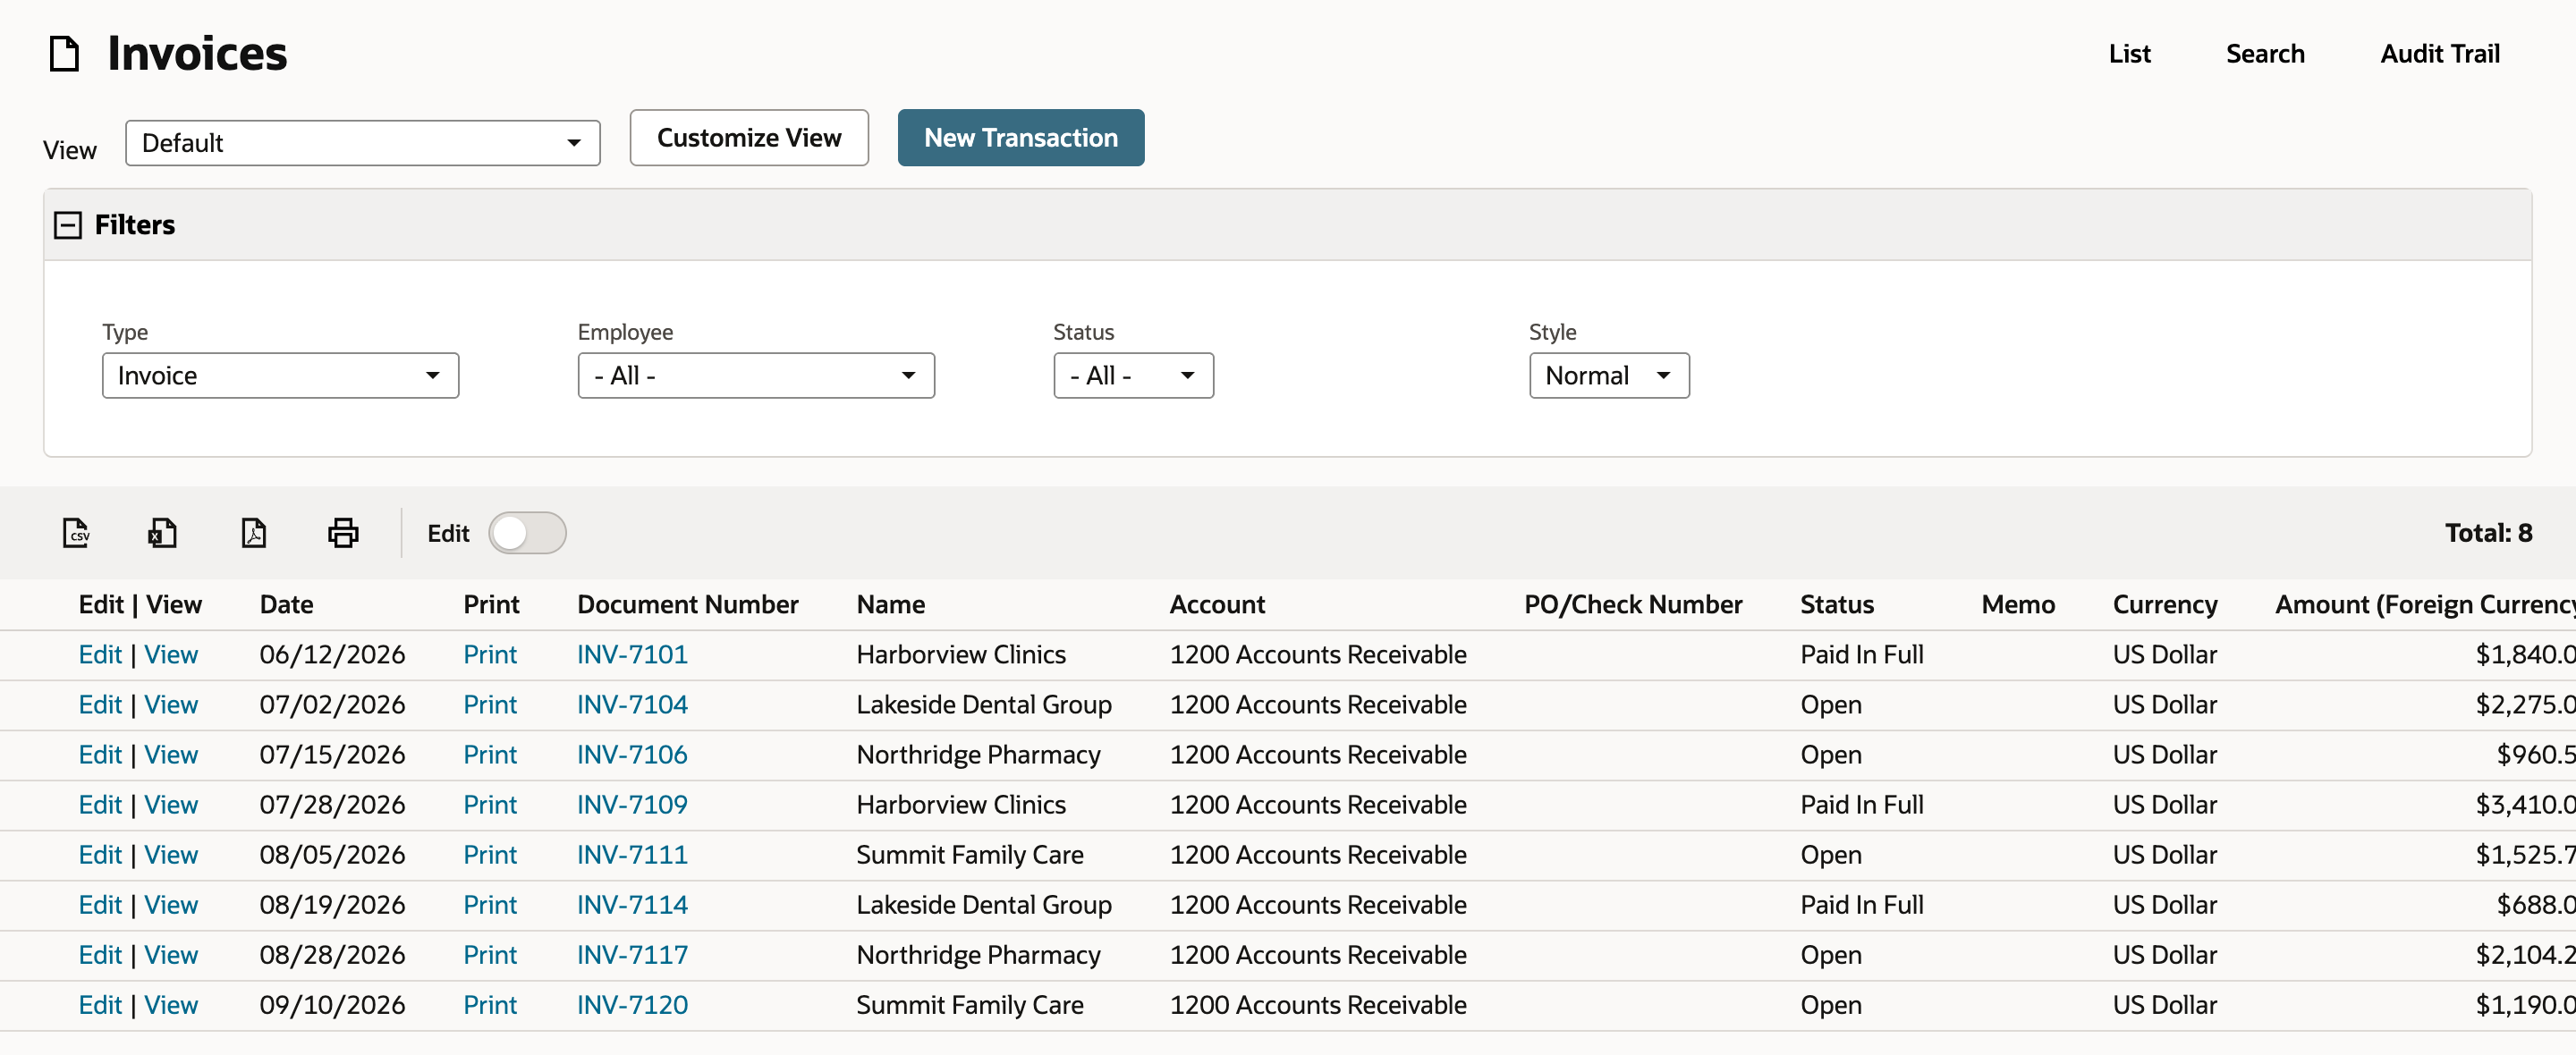The width and height of the screenshot is (2576, 1055).
Task: Open the Search menu item
Action: [2265, 54]
